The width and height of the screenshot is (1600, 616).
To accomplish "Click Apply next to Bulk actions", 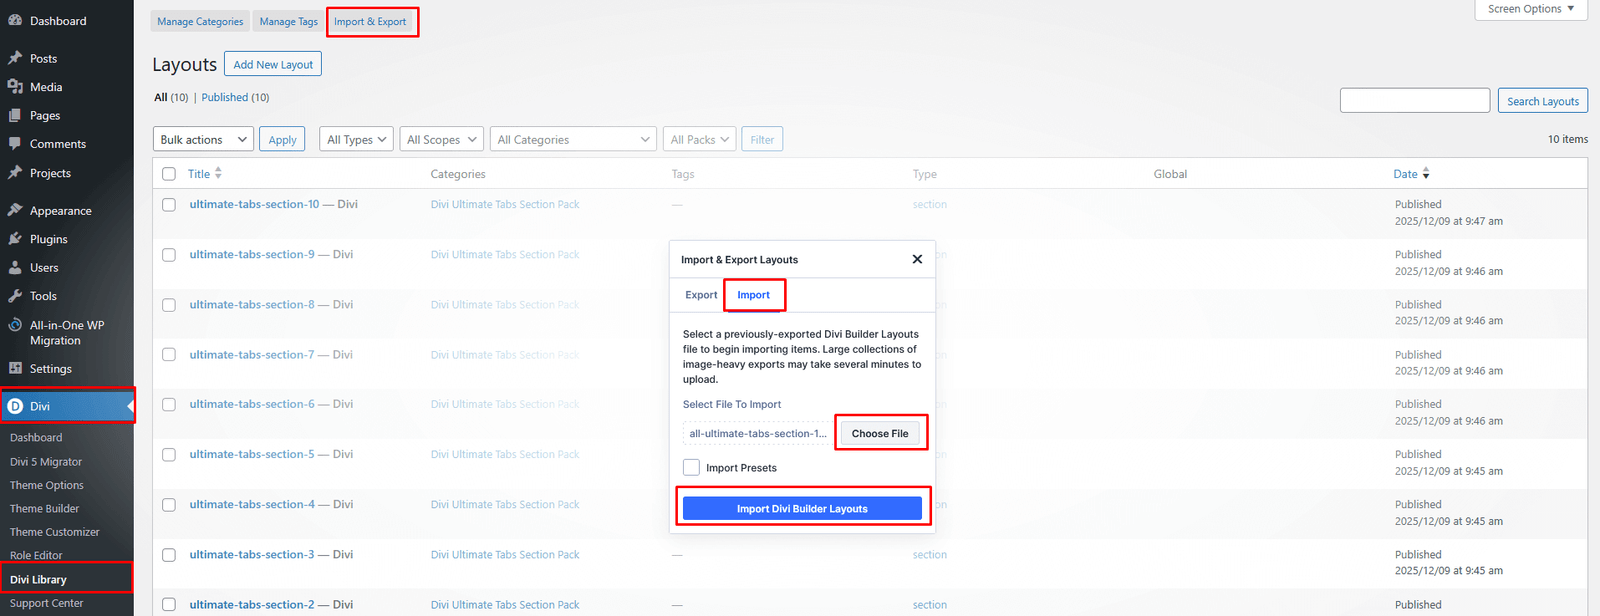I will (x=282, y=140).
